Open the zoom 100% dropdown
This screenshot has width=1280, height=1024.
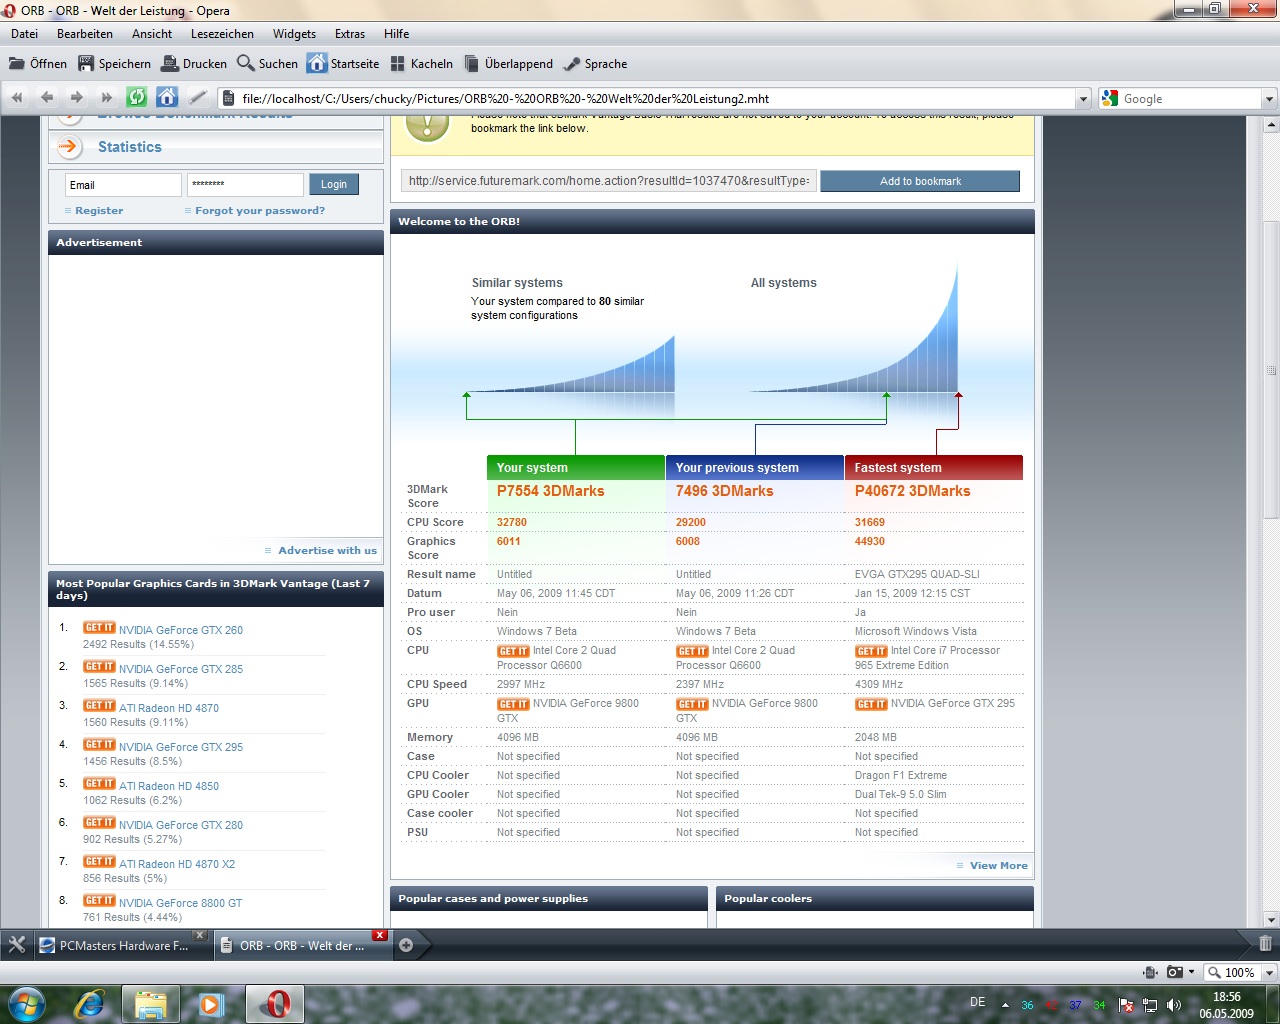[x=1269, y=973]
